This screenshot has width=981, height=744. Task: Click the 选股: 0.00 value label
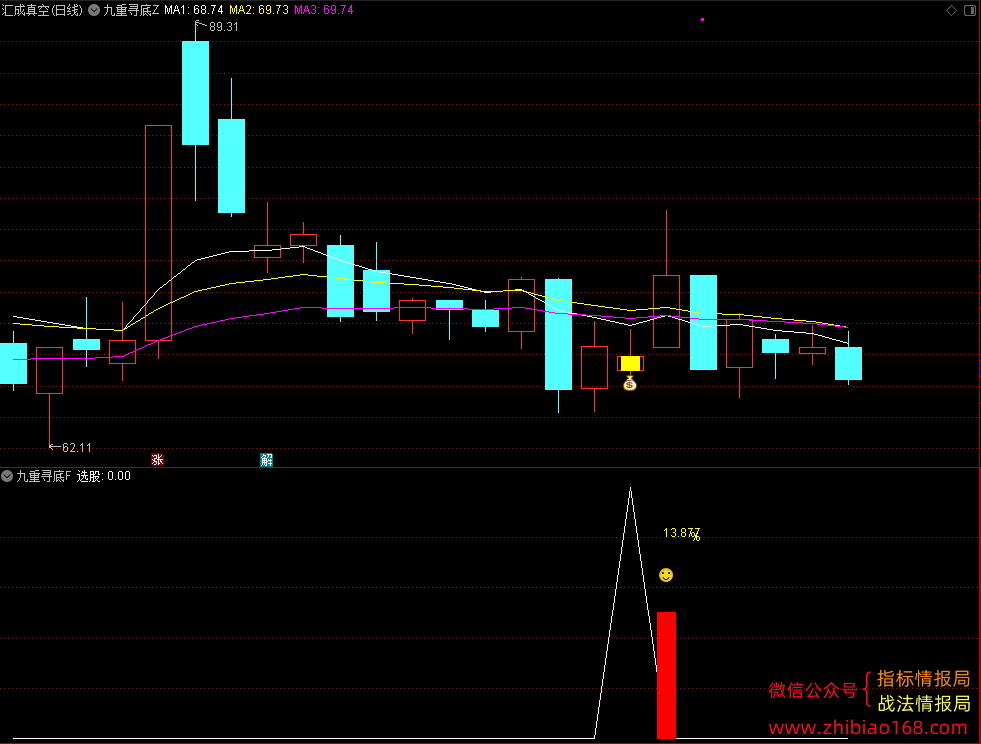104,476
